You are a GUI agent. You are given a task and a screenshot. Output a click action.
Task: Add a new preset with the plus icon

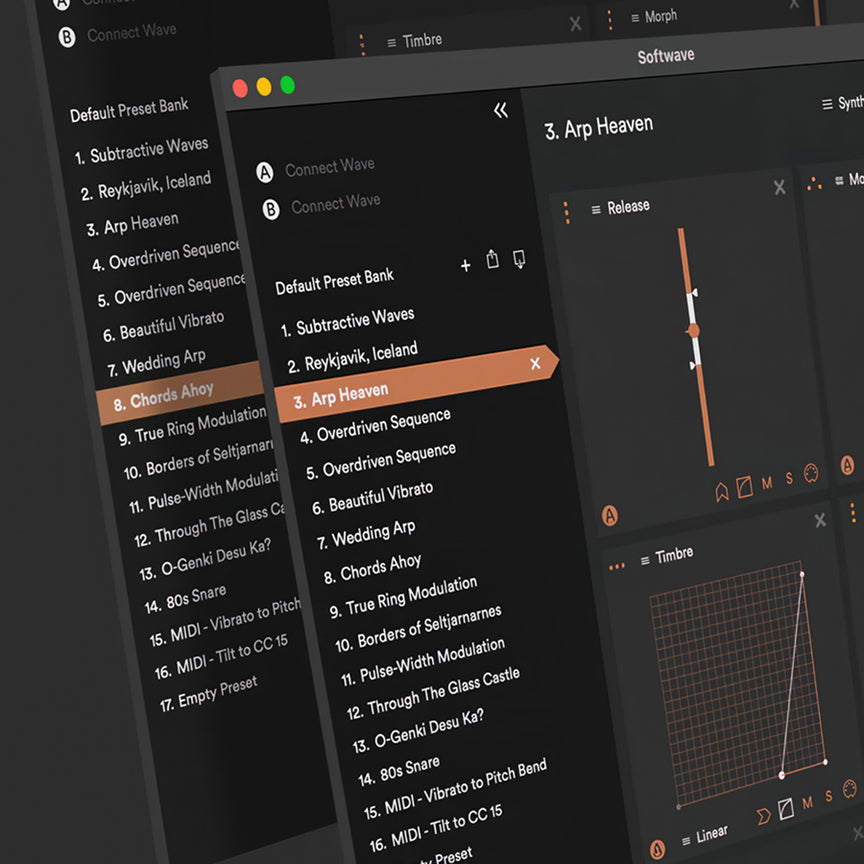(x=465, y=265)
